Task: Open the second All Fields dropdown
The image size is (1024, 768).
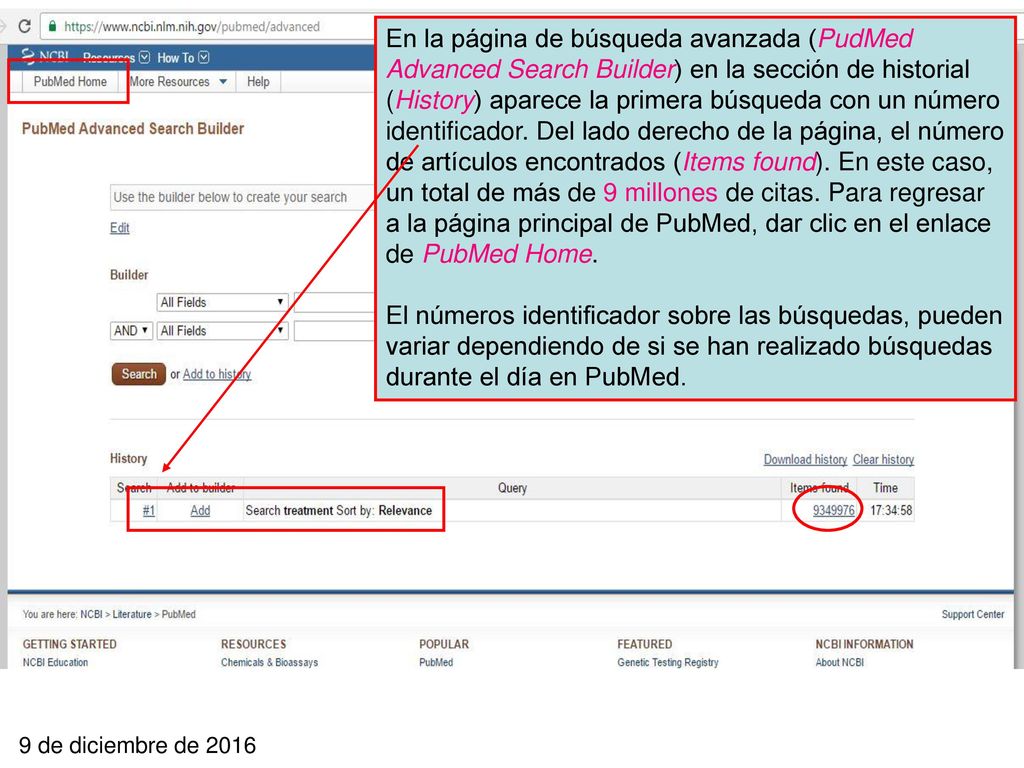Action: 222,330
